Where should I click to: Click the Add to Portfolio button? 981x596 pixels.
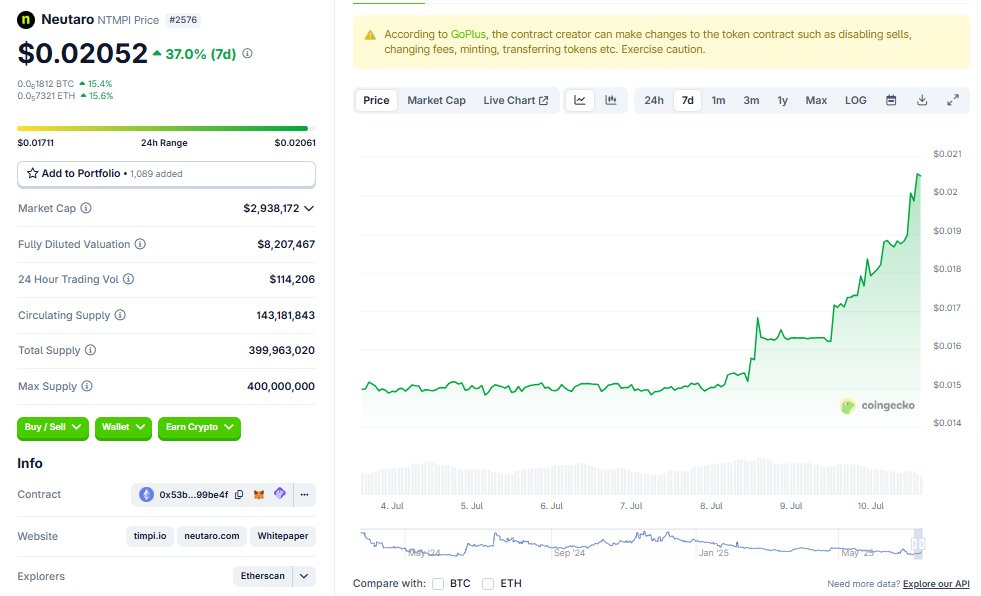(166, 174)
